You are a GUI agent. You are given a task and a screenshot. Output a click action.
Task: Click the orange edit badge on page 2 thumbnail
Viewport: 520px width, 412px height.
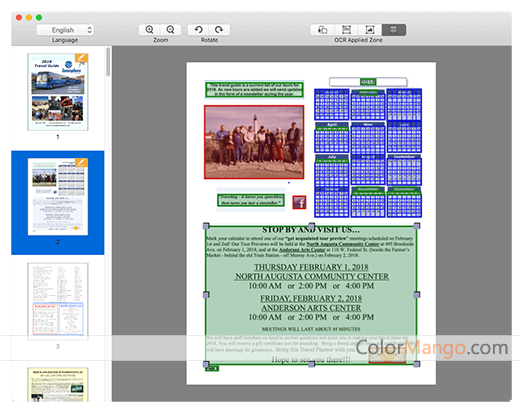(x=81, y=163)
